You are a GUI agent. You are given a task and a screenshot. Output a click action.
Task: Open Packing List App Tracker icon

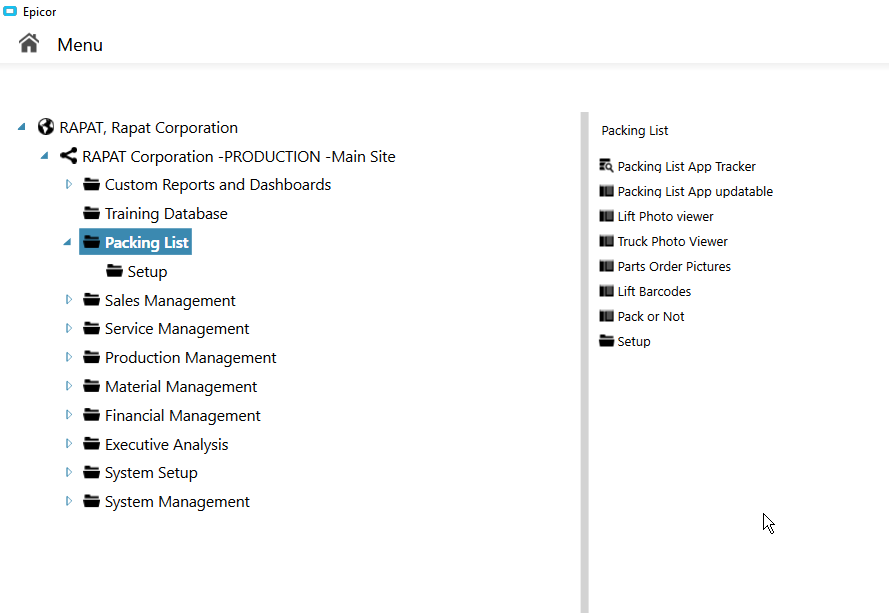(x=606, y=166)
